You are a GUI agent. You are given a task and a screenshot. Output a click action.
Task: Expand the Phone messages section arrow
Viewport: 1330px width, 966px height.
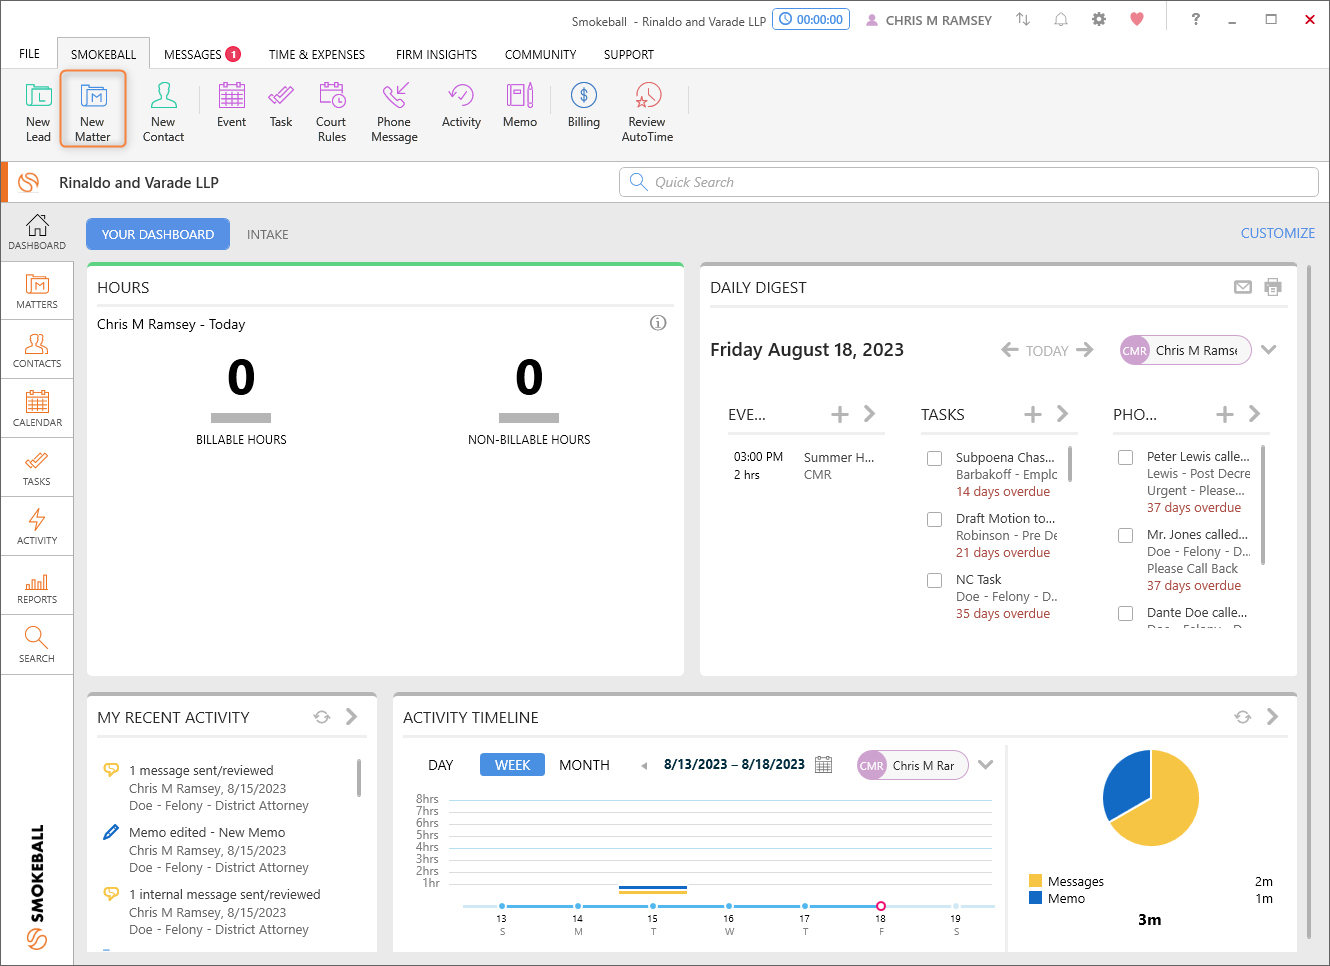tap(1254, 414)
